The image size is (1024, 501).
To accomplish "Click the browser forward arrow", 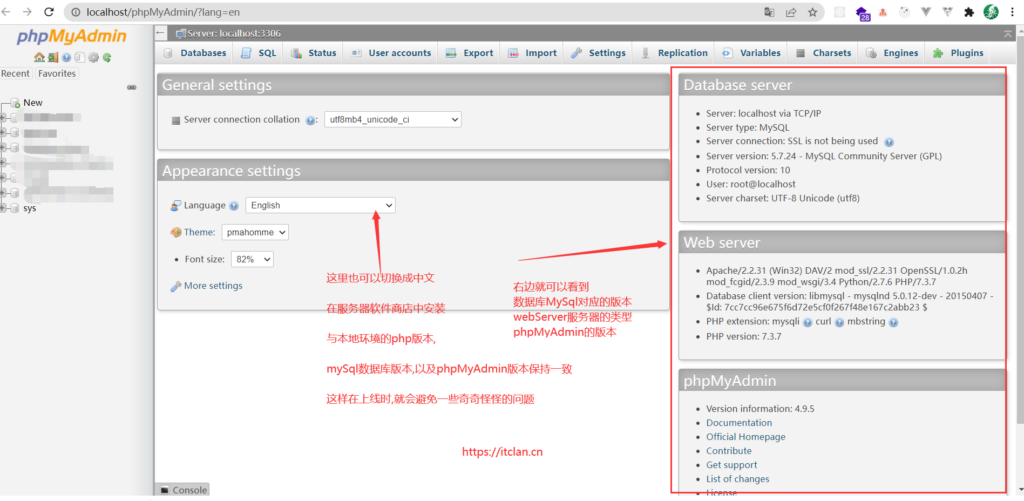I will click(27, 12).
